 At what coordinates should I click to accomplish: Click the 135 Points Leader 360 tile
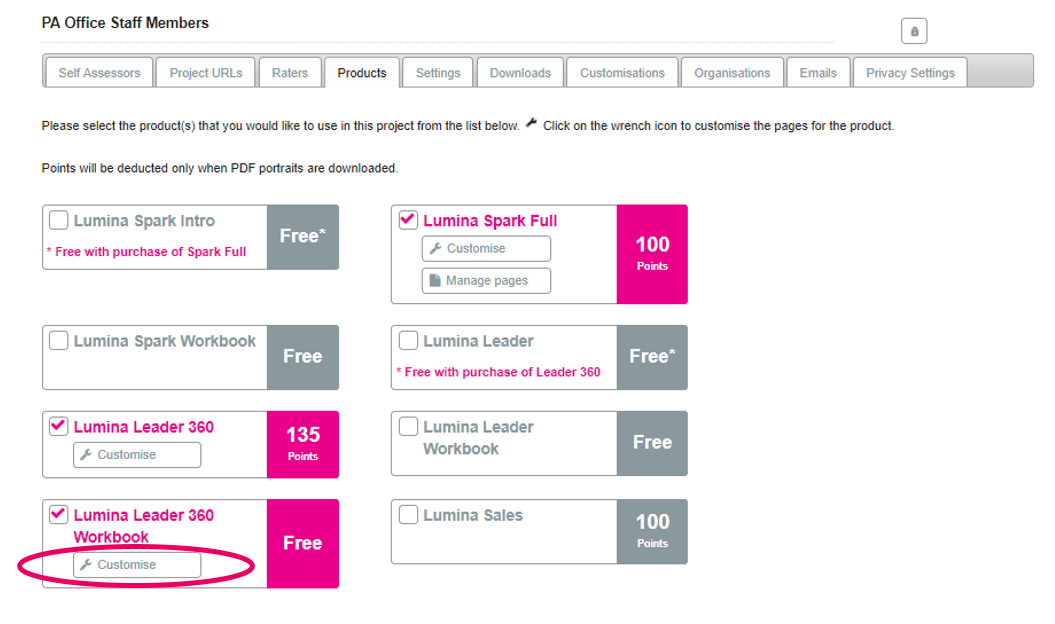(x=303, y=444)
